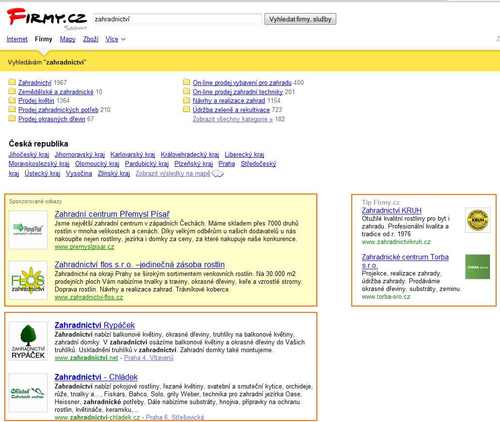Open the Zahradnictví category folder icon
500x422 pixels.
tap(12, 82)
